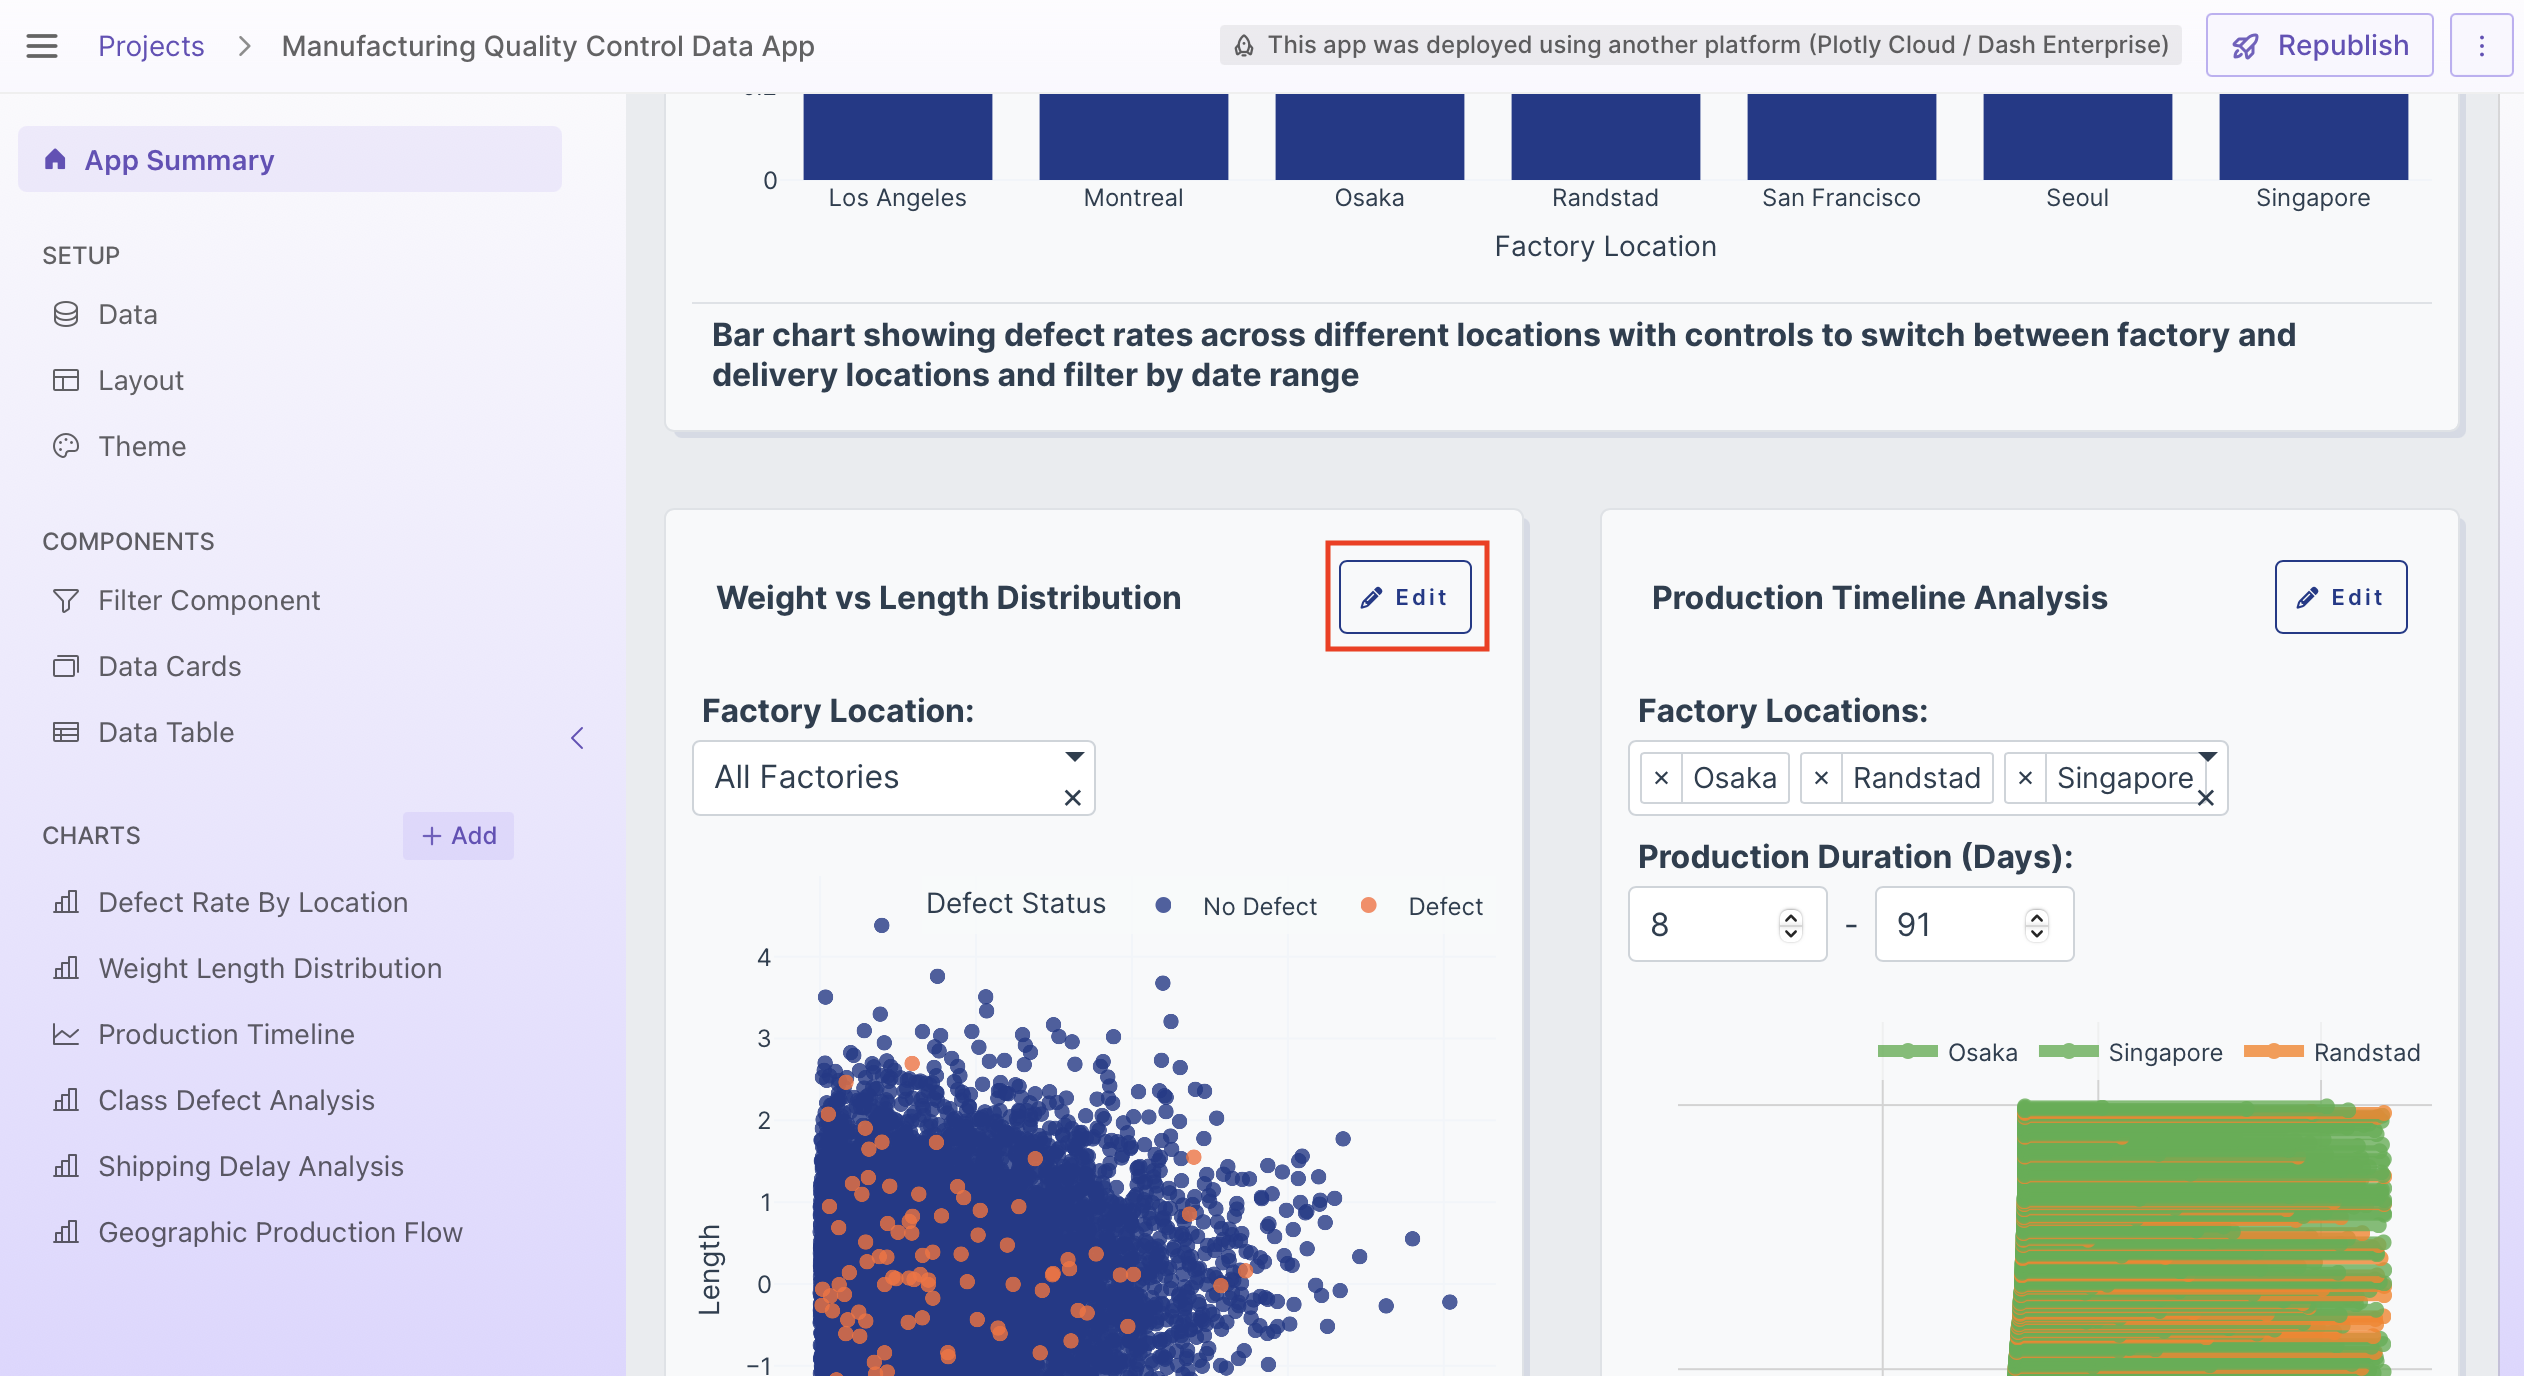Expand the All Factories dropdown
Viewport: 2524px width, 1376px height.
(1074, 757)
